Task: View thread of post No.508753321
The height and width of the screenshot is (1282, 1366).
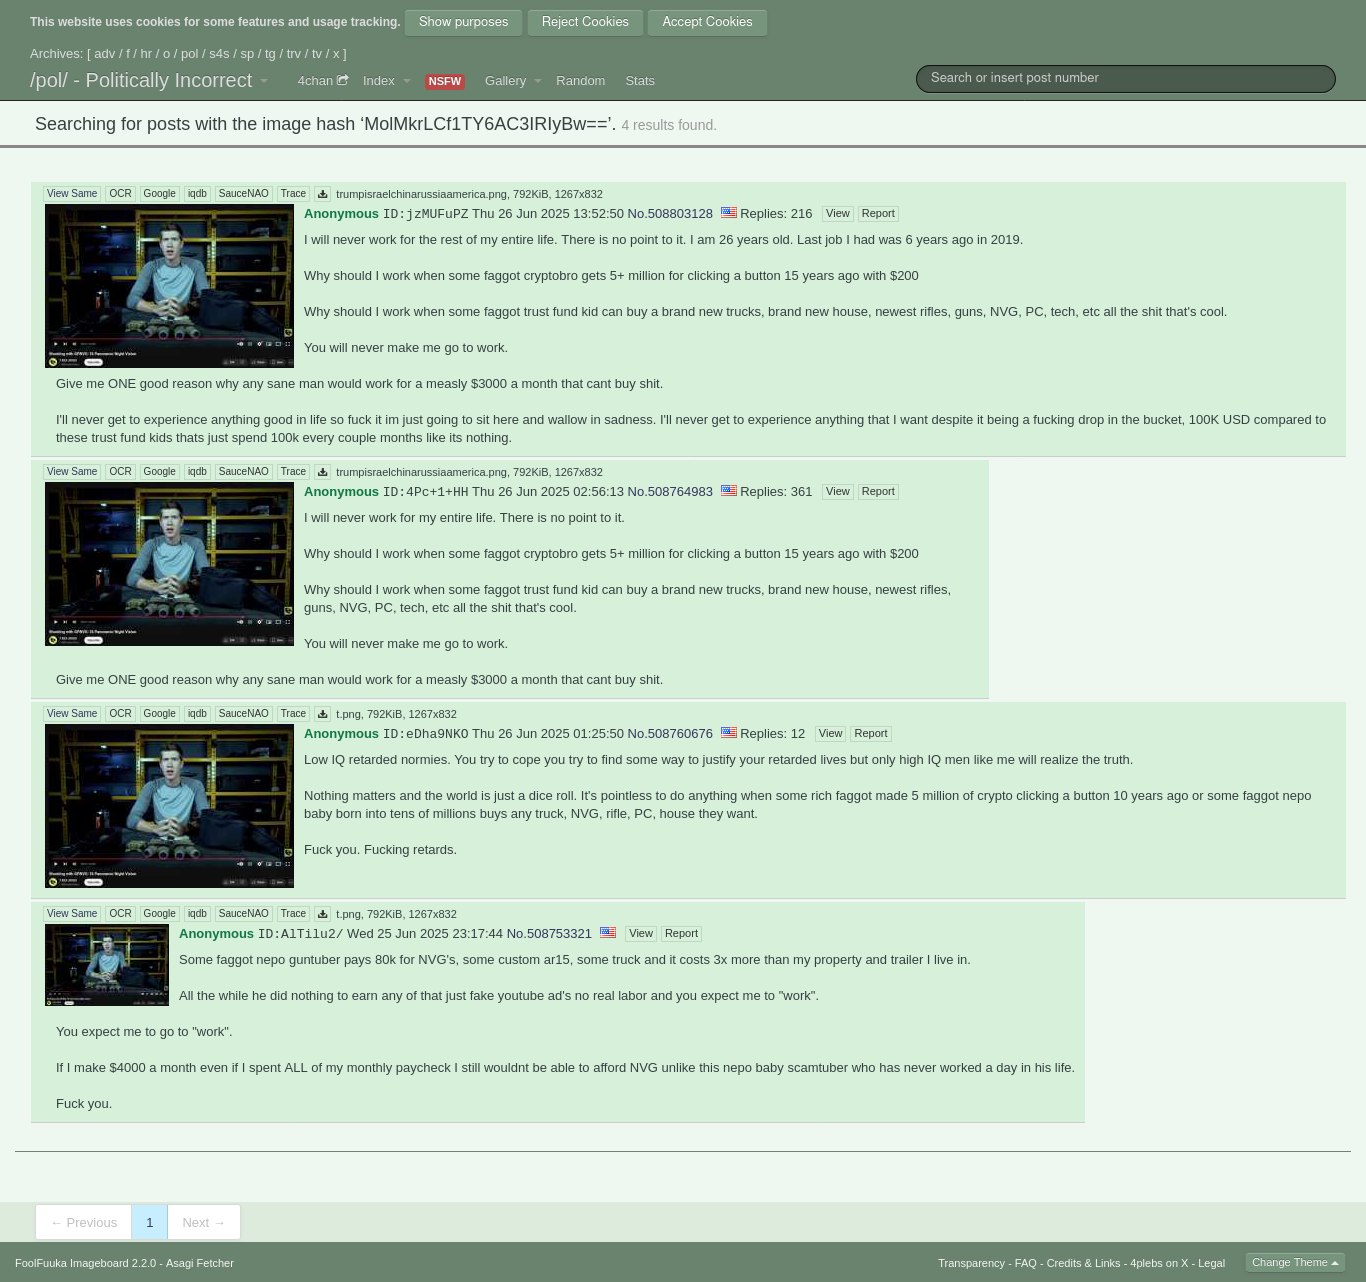Action: click(x=641, y=934)
